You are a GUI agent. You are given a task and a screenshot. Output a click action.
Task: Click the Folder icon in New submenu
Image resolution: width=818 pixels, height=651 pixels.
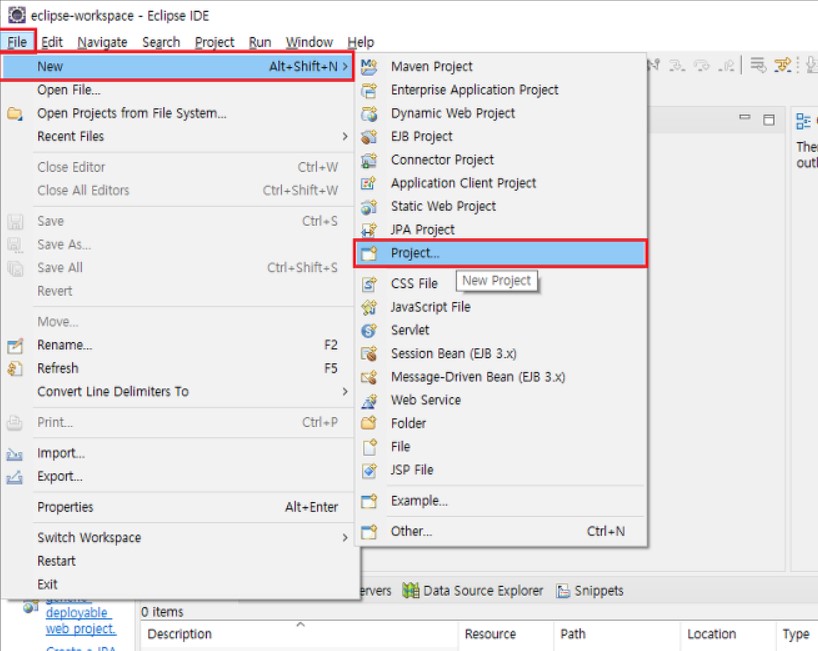pos(369,423)
